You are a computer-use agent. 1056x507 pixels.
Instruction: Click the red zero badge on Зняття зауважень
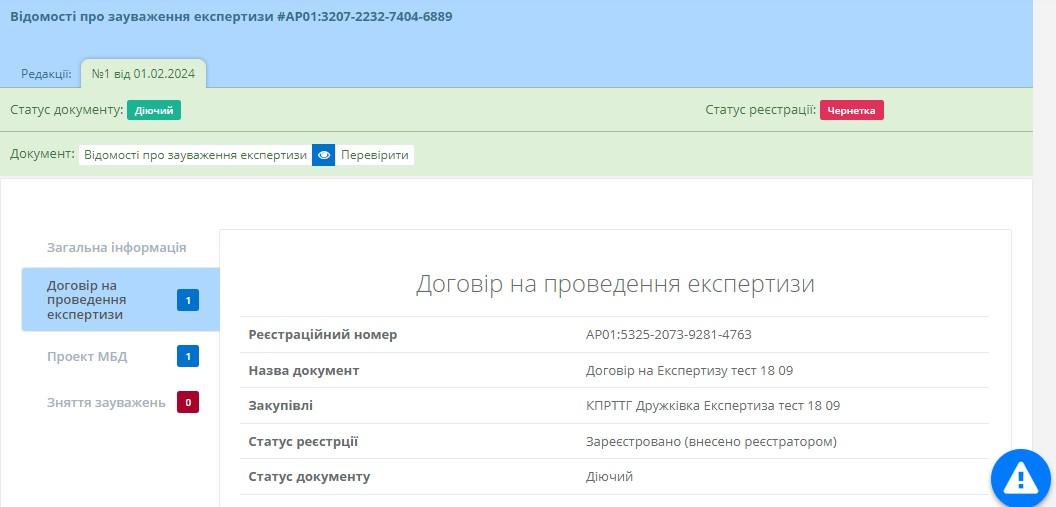[x=188, y=402]
